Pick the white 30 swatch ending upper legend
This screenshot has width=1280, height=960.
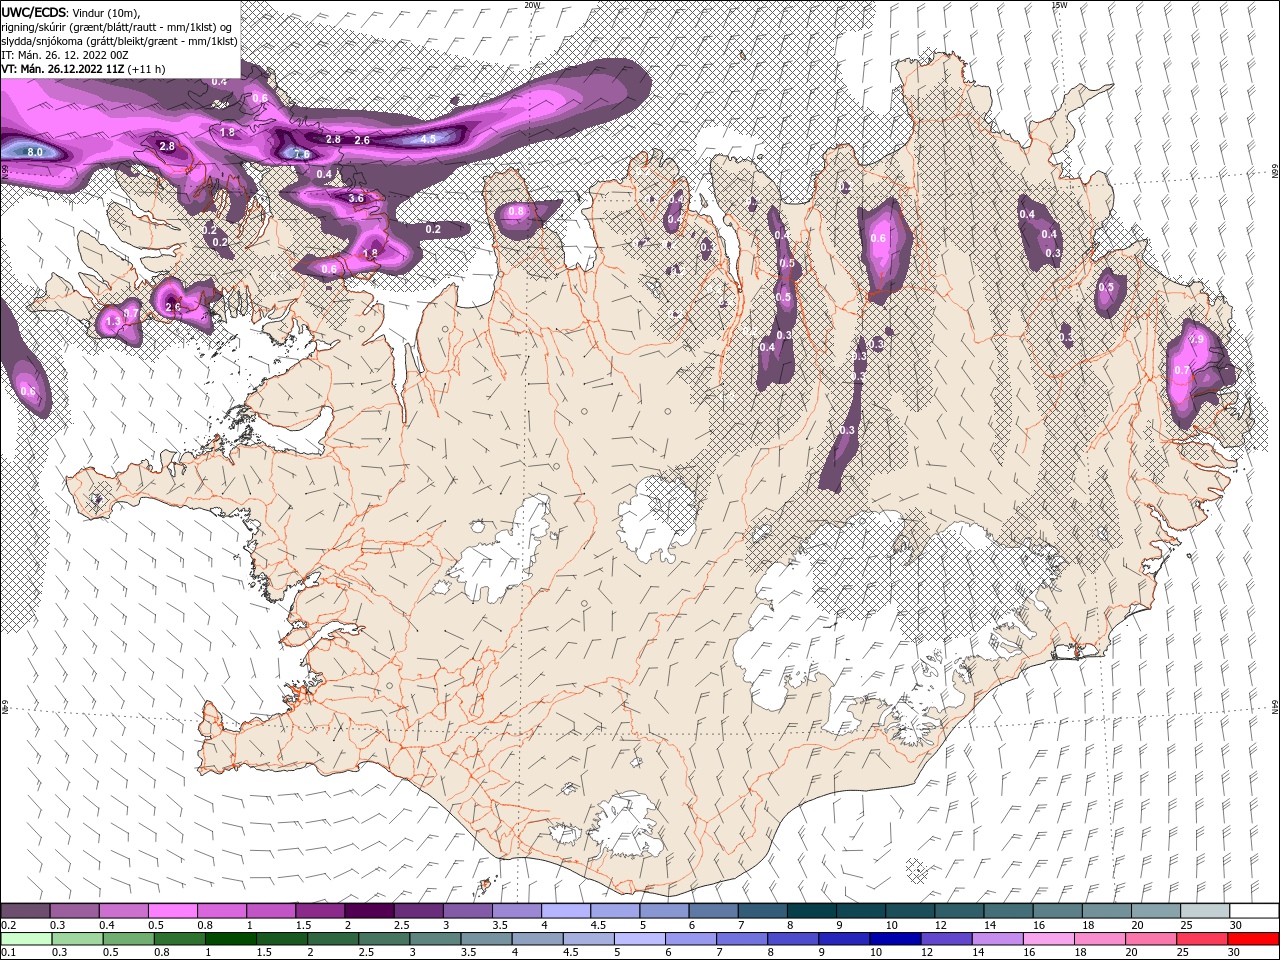click(x=1254, y=911)
